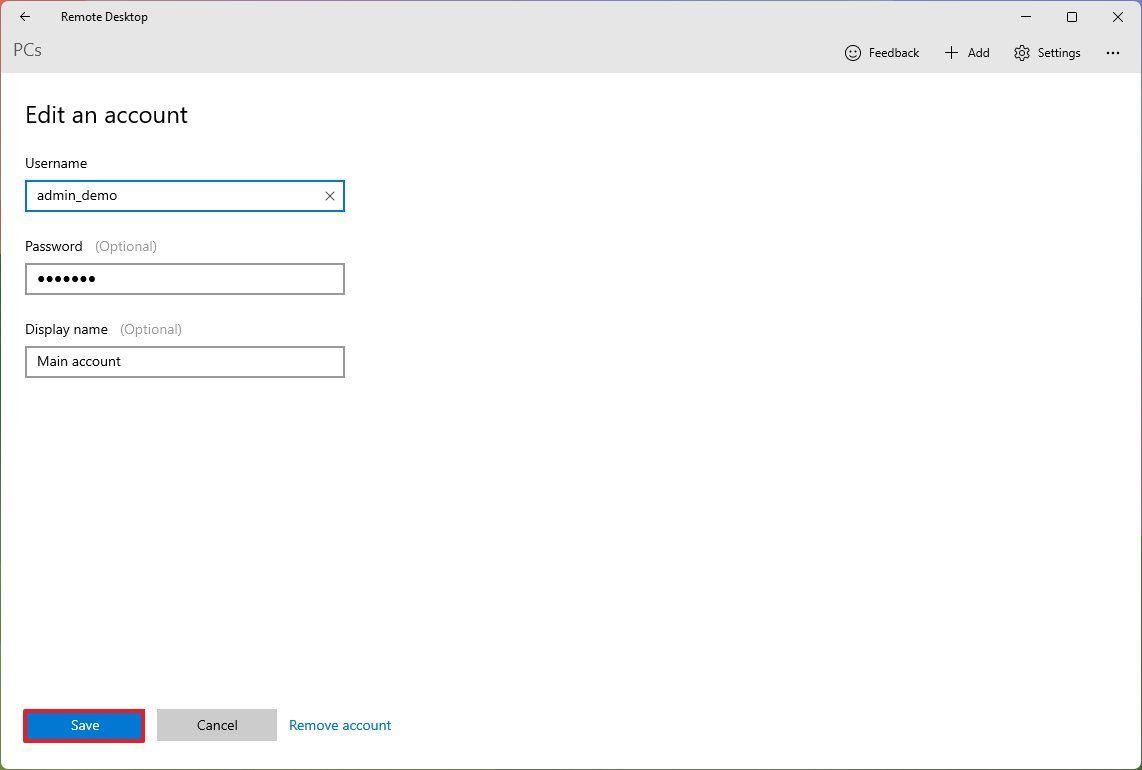Save the edited account
The width and height of the screenshot is (1142, 770).
[84, 725]
